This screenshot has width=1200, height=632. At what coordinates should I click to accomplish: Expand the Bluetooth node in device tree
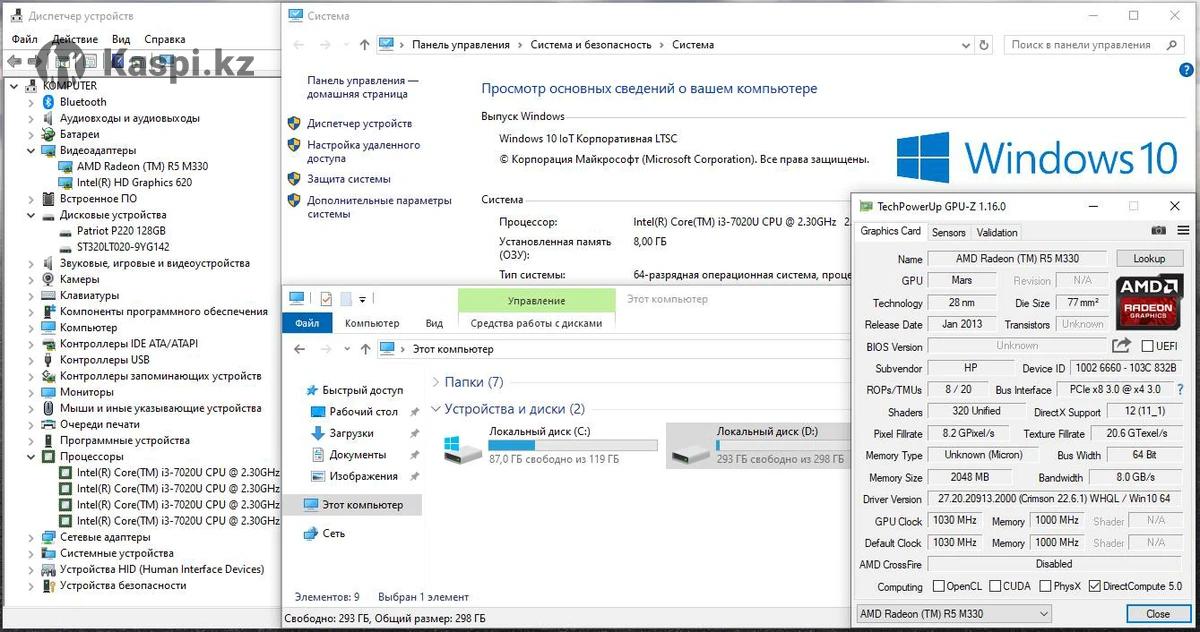[x=32, y=102]
